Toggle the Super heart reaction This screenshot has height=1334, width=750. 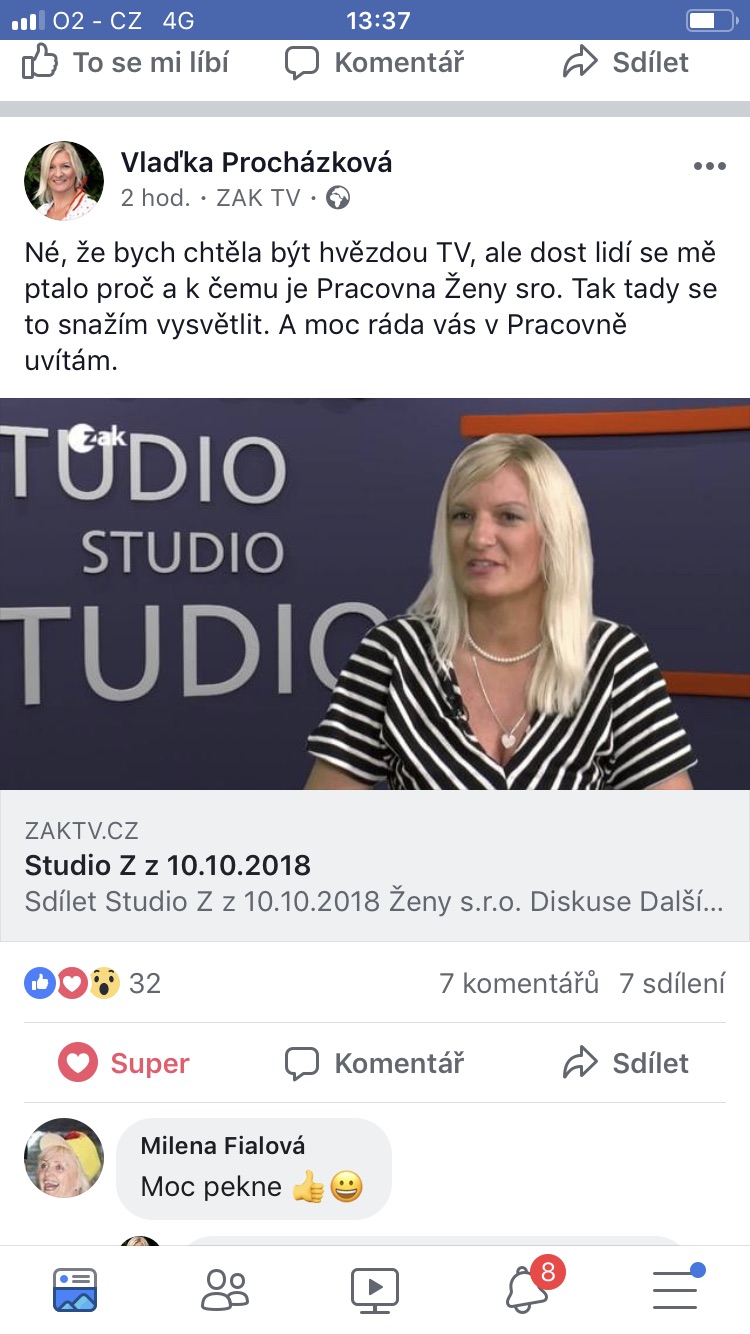[x=124, y=1063]
